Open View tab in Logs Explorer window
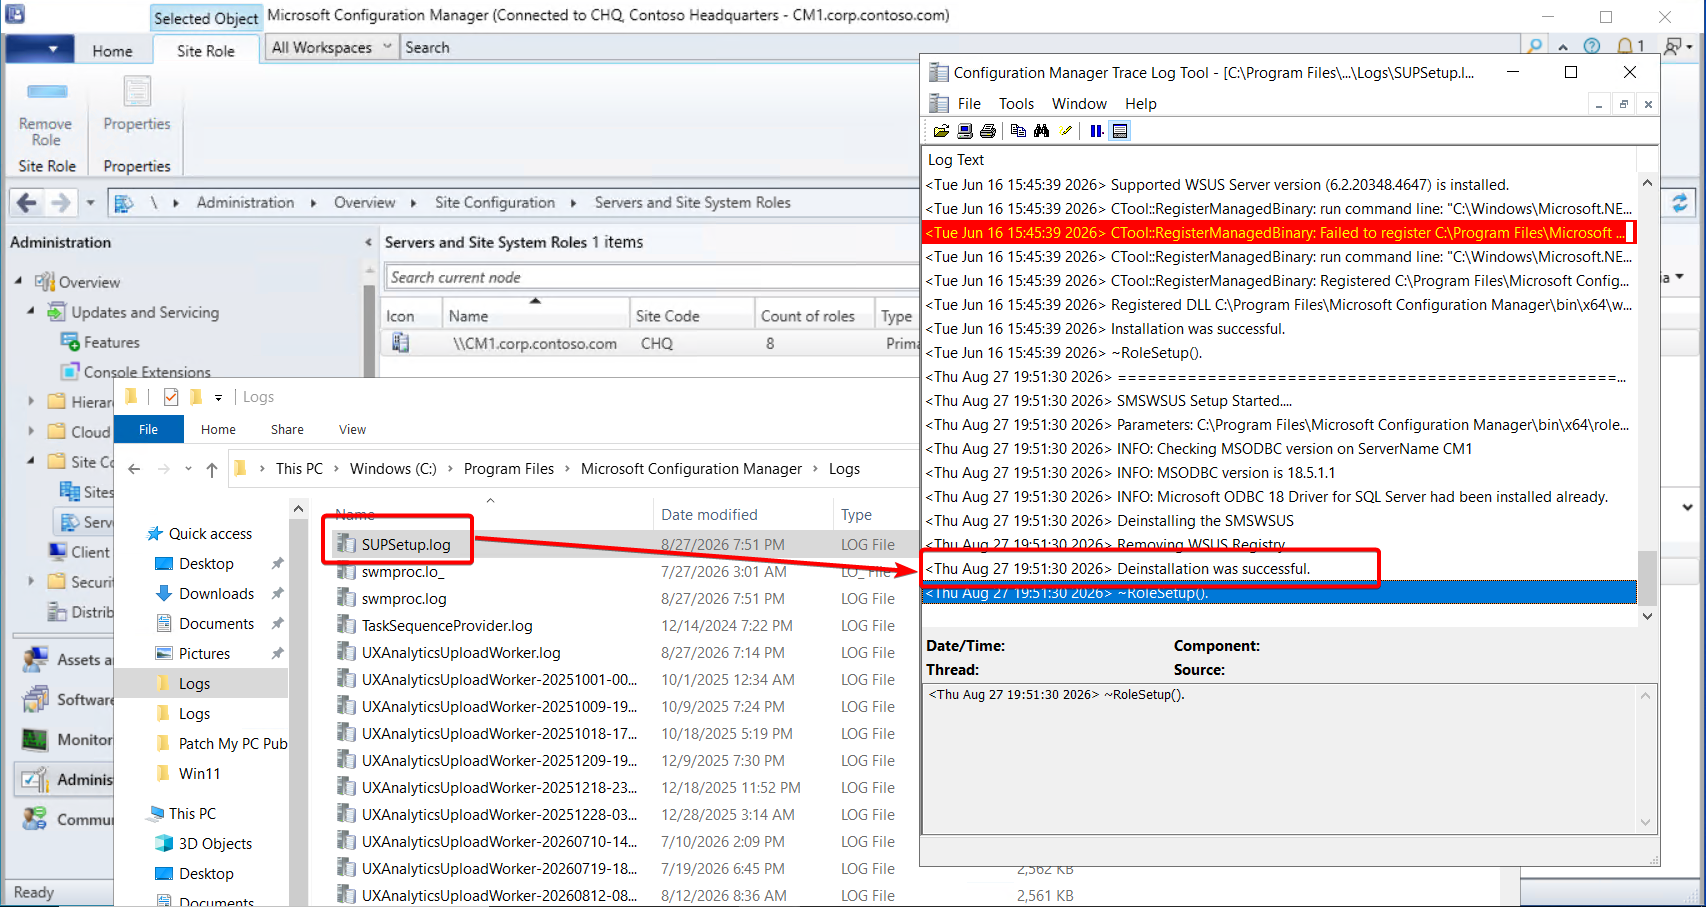The image size is (1706, 907). pos(352,429)
